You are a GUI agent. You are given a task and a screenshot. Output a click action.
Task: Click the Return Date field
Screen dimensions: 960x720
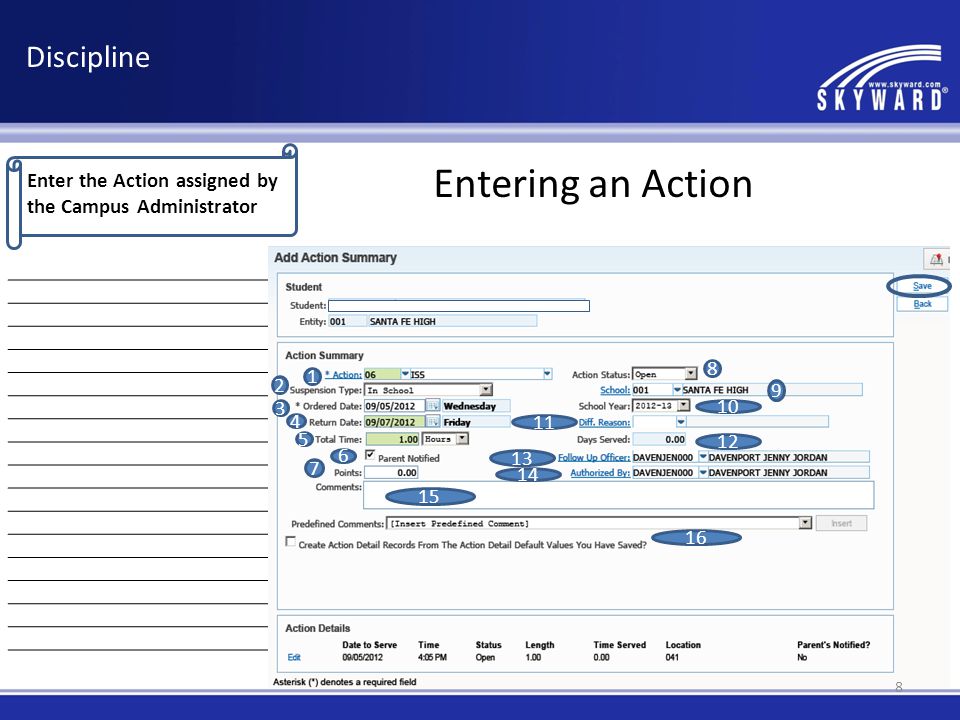tap(395, 422)
